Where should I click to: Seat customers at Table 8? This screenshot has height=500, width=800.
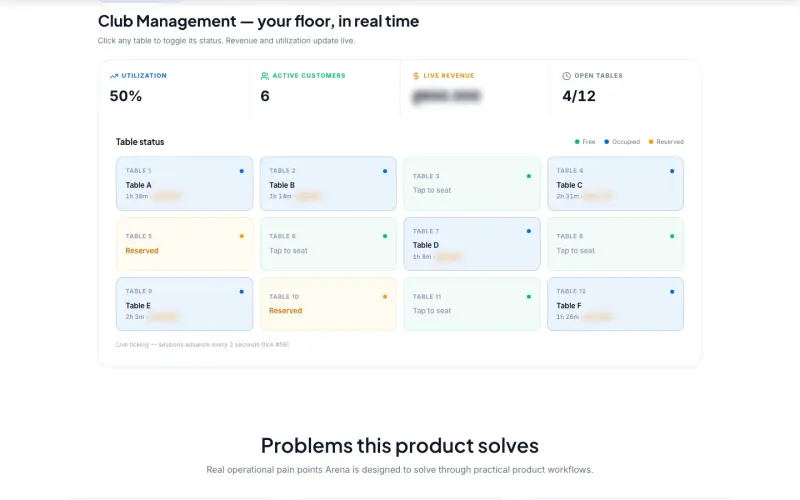pos(615,244)
